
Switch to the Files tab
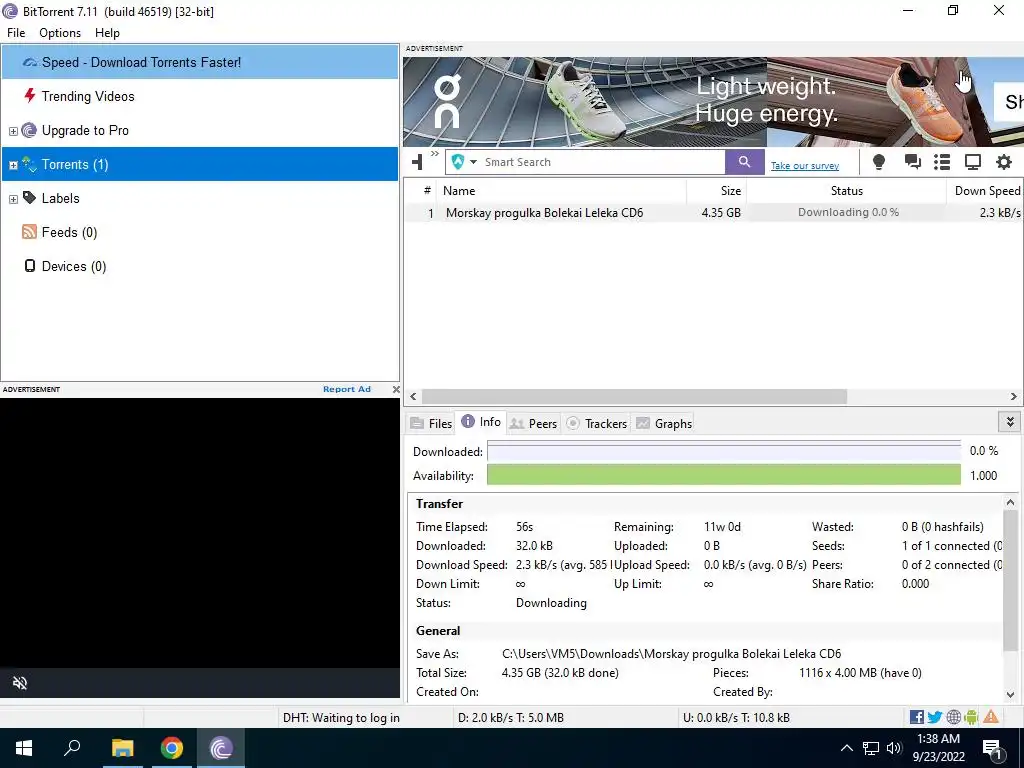pyautogui.click(x=431, y=423)
